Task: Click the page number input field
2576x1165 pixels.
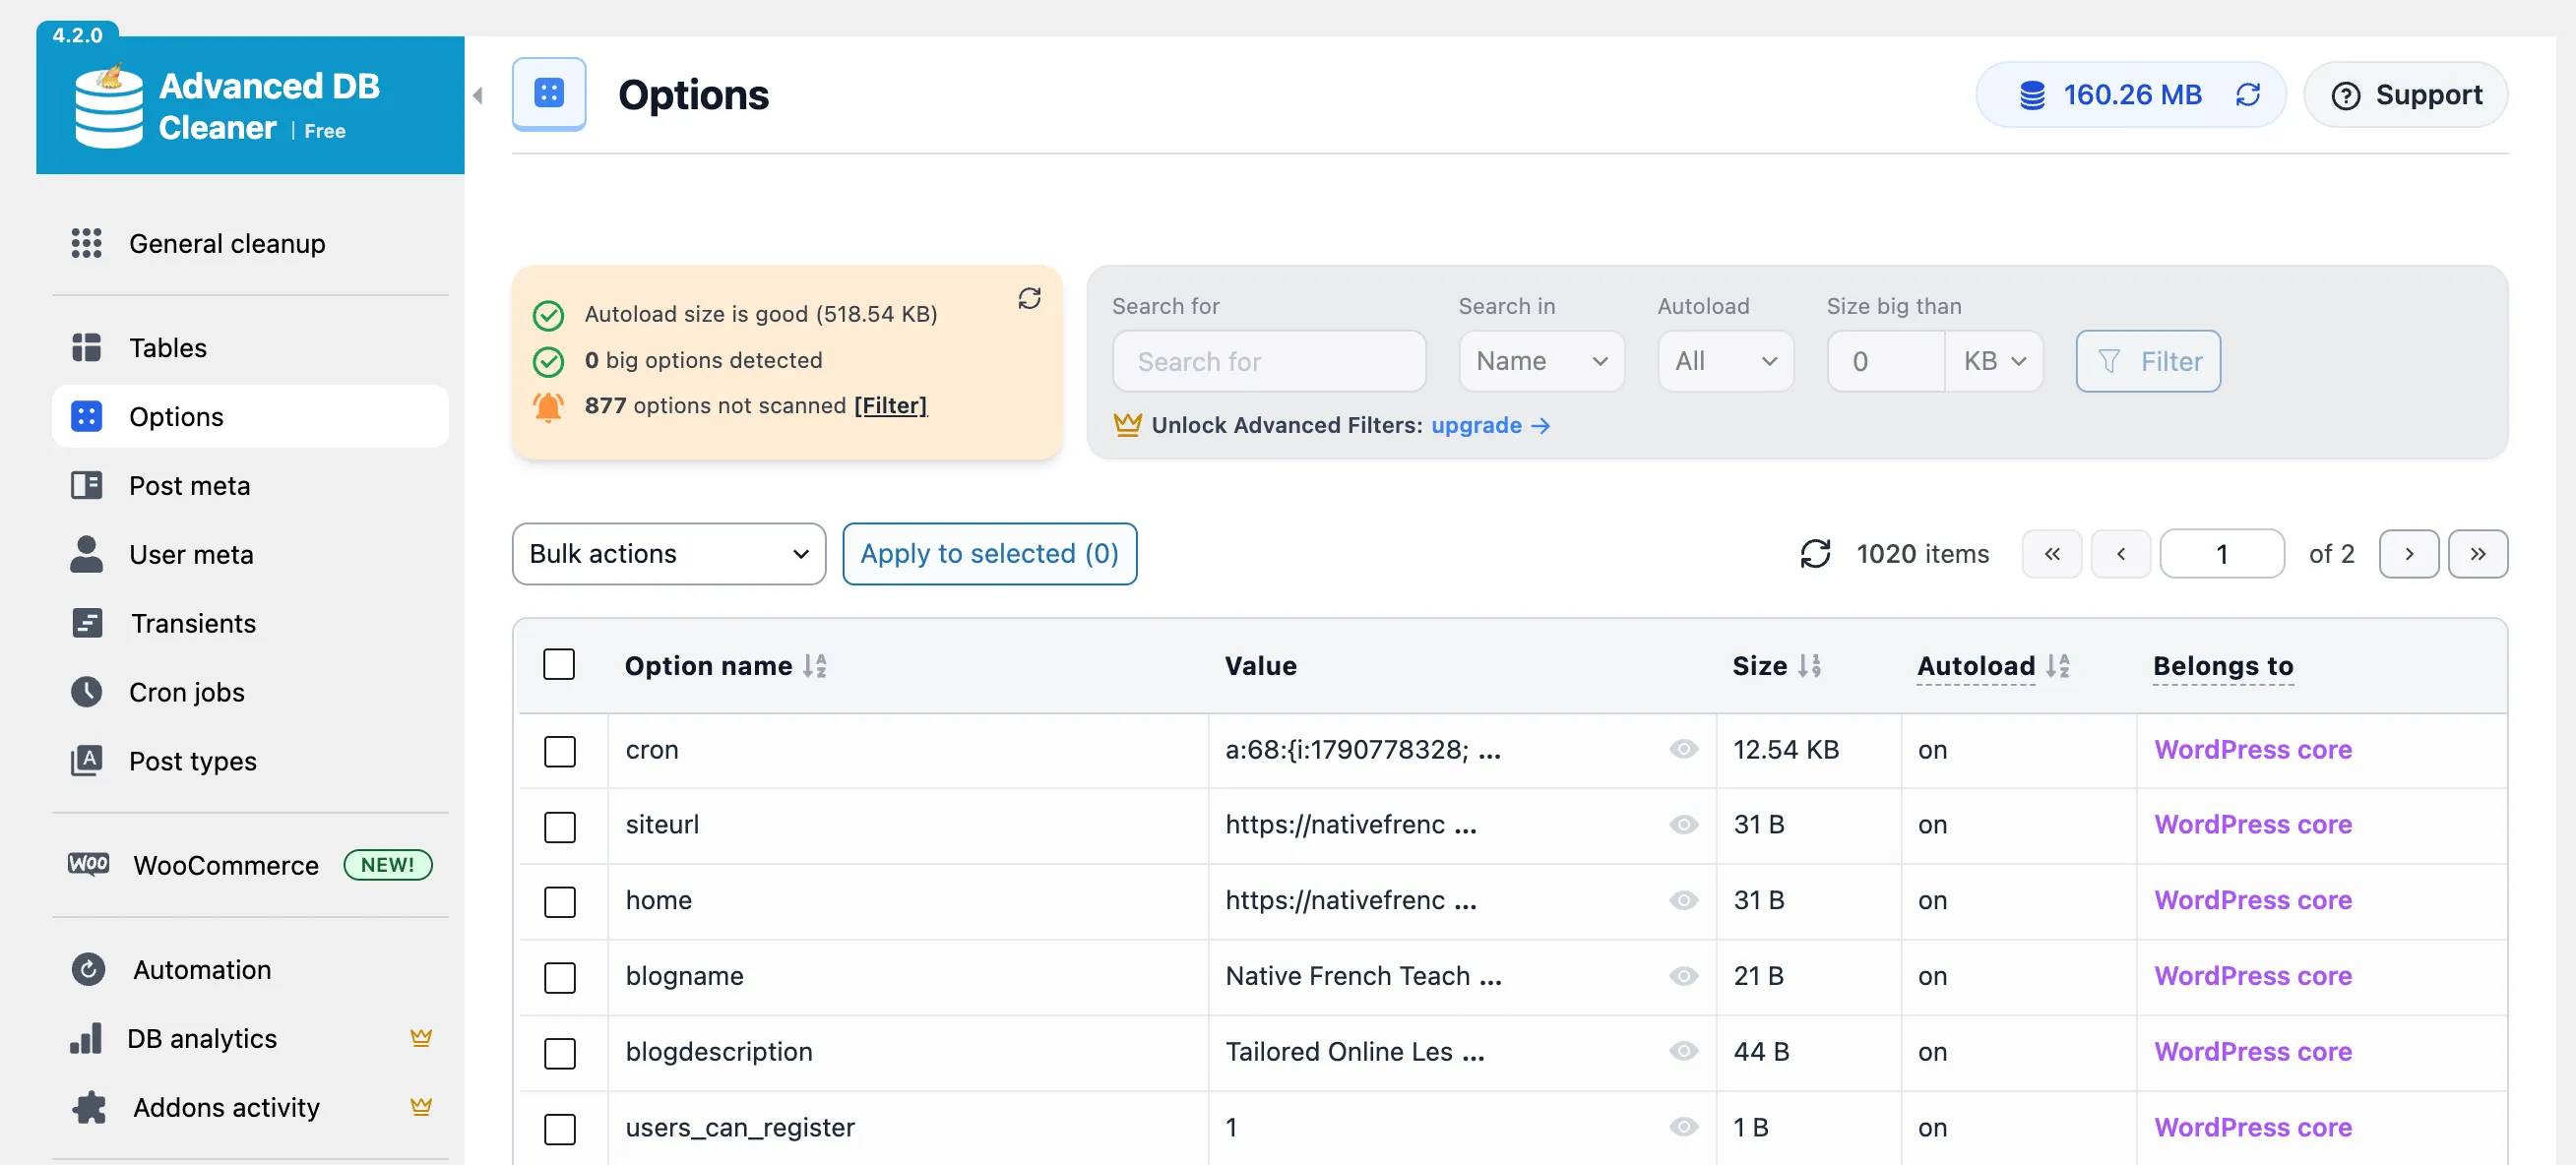Action: [x=2222, y=553]
